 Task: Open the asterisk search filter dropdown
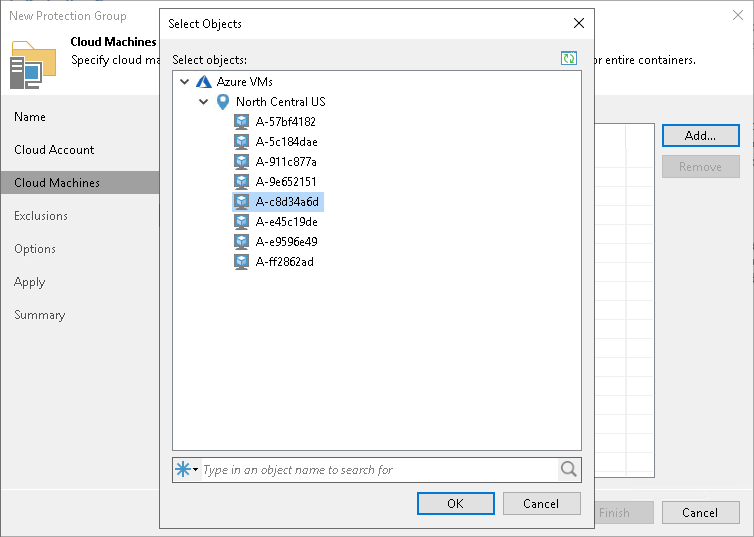coord(187,469)
